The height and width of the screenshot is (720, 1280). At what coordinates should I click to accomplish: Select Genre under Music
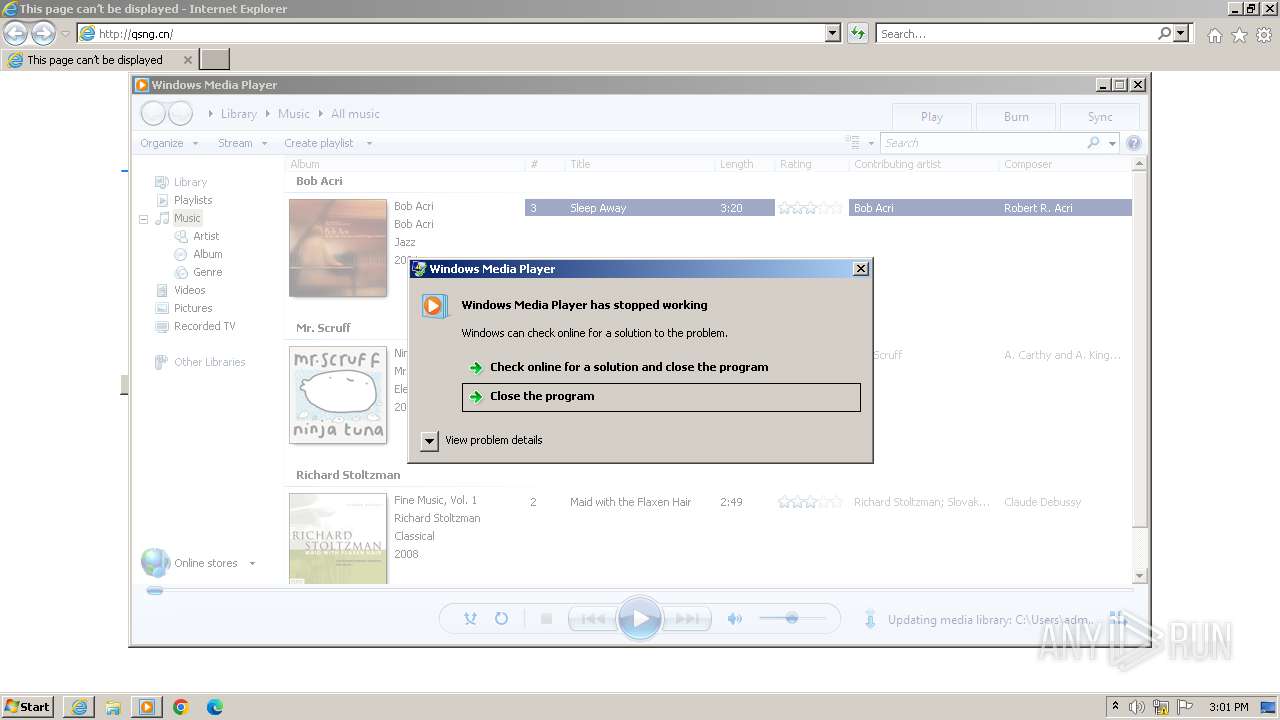pyautogui.click(x=208, y=272)
